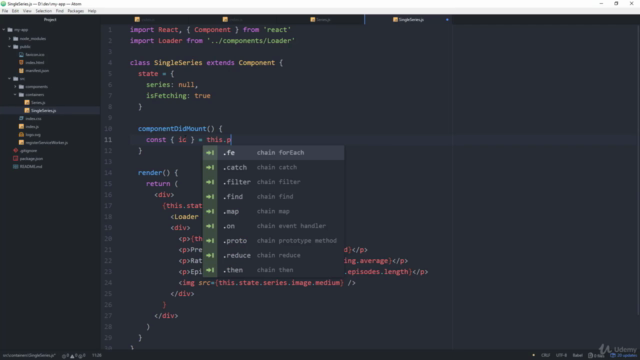This screenshot has height=360, width=640.
Task: Choose the .on event handler suggestion
Action: [273, 226]
